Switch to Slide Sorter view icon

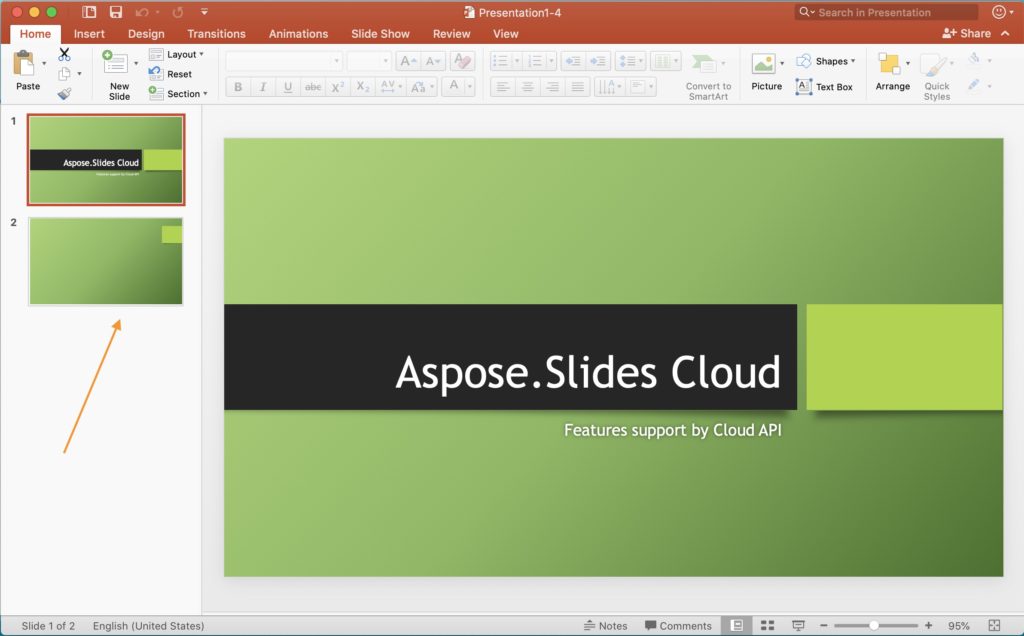click(x=767, y=626)
